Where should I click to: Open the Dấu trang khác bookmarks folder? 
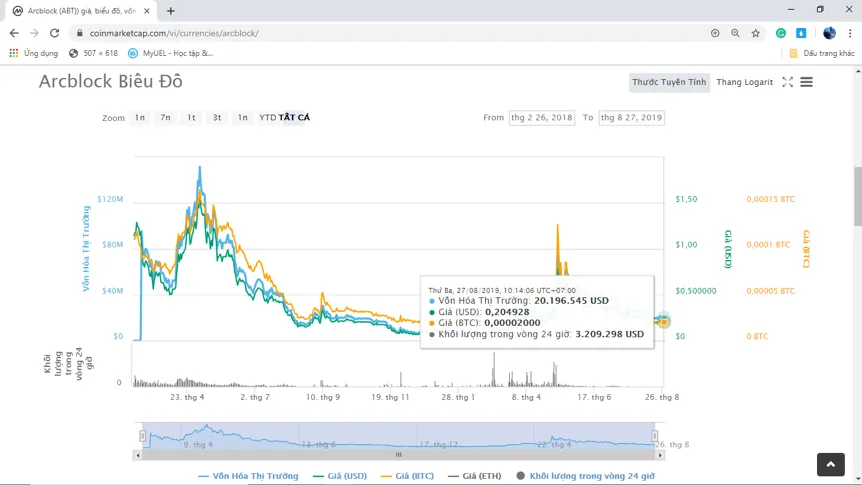click(822, 53)
